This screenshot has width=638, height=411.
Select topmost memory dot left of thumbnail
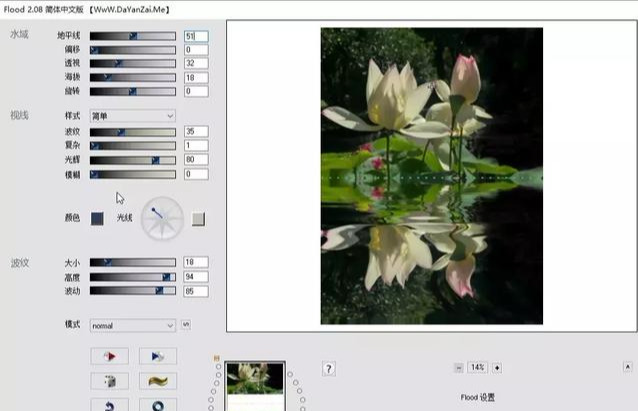tap(218, 367)
